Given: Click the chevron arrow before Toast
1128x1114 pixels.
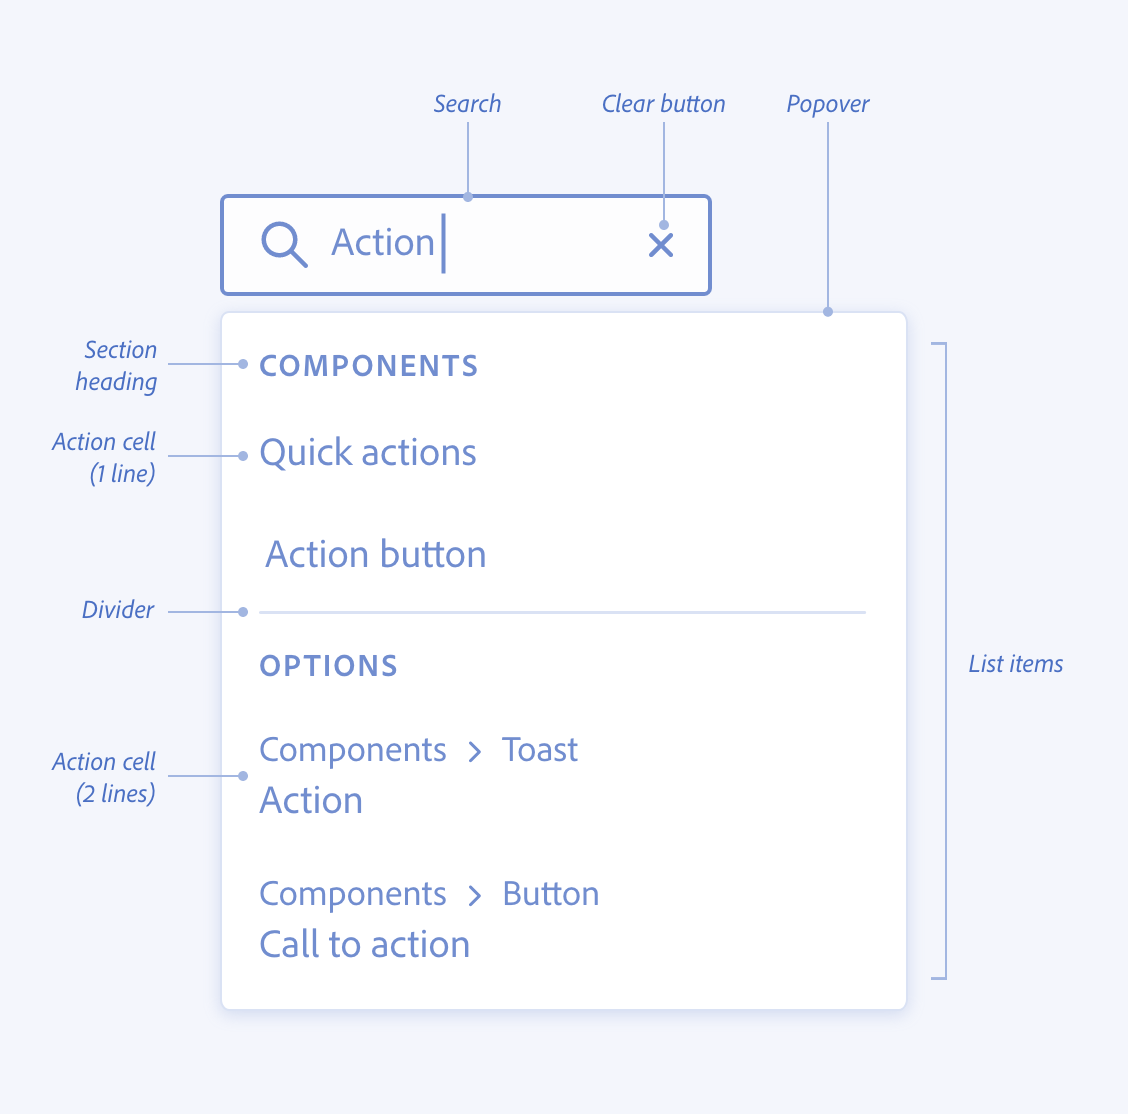Looking at the screenshot, I should tap(474, 752).
